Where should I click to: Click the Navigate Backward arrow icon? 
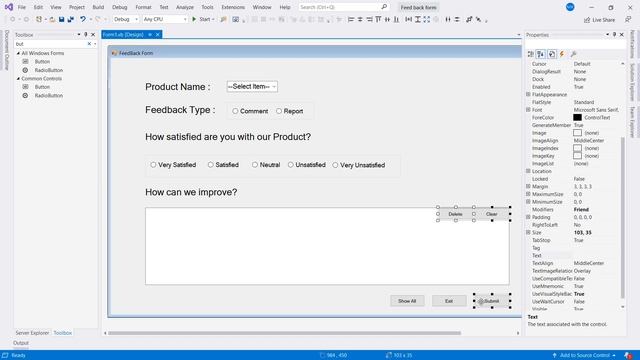point(13,19)
